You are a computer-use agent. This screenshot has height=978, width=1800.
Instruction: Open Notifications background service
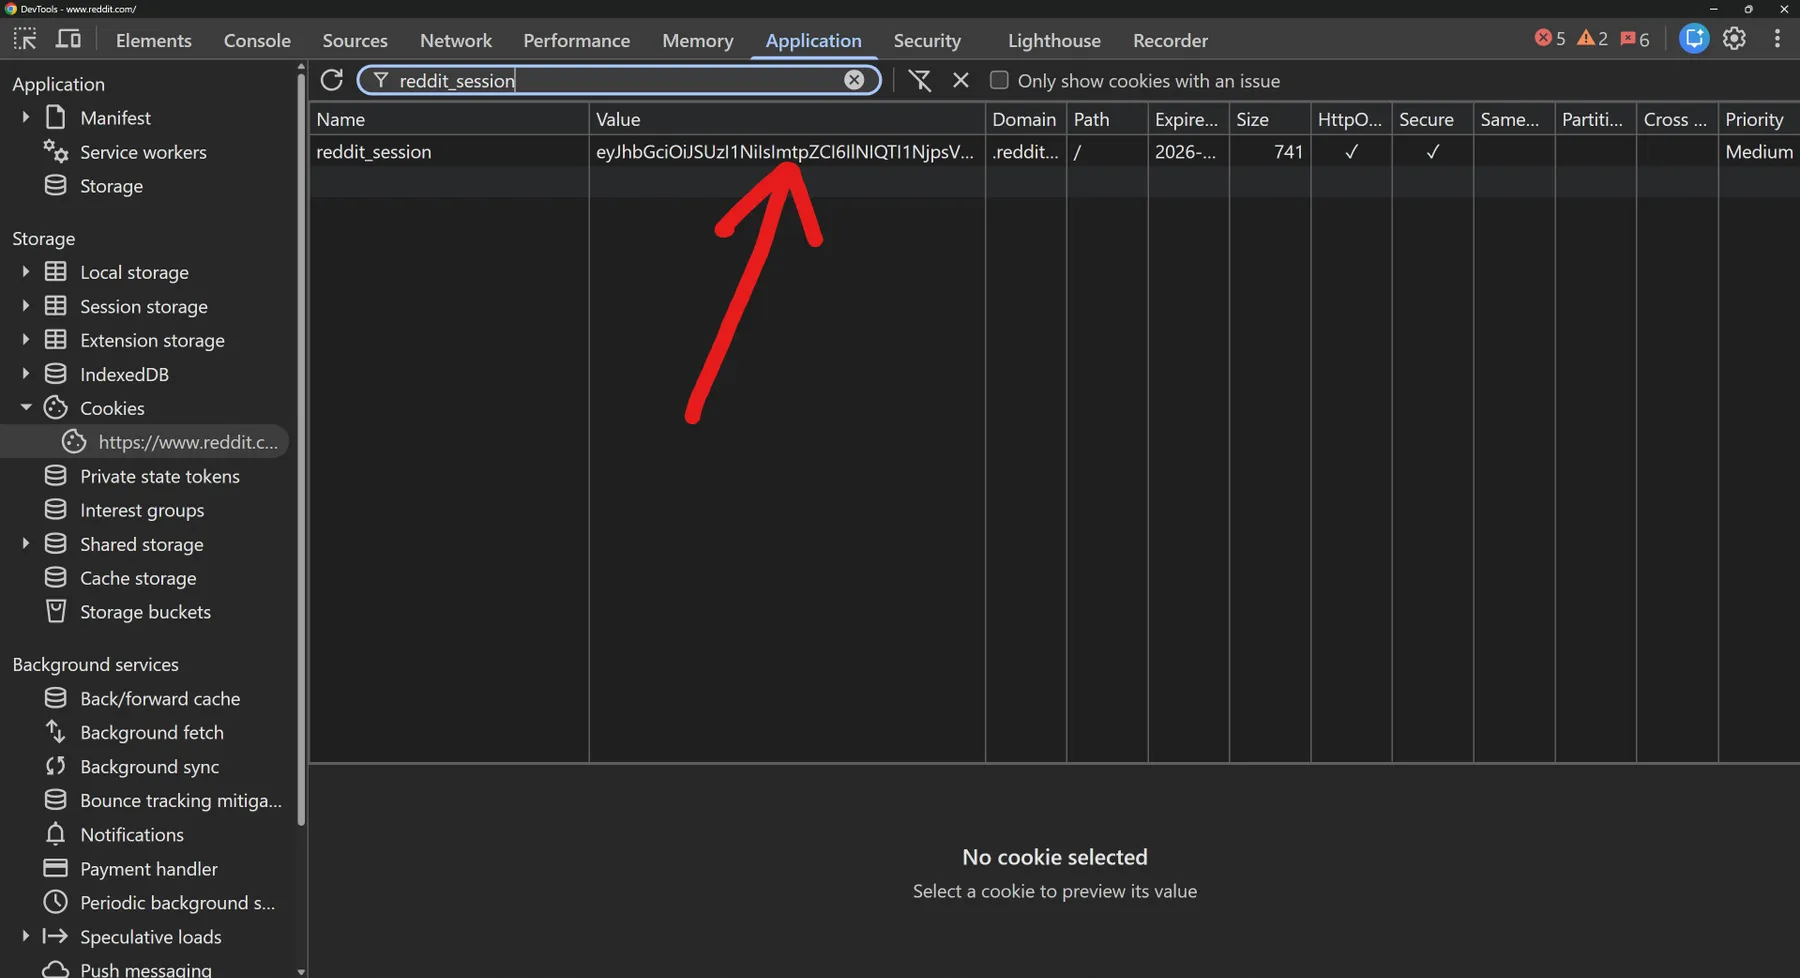pyautogui.click(x=132, y=834)
